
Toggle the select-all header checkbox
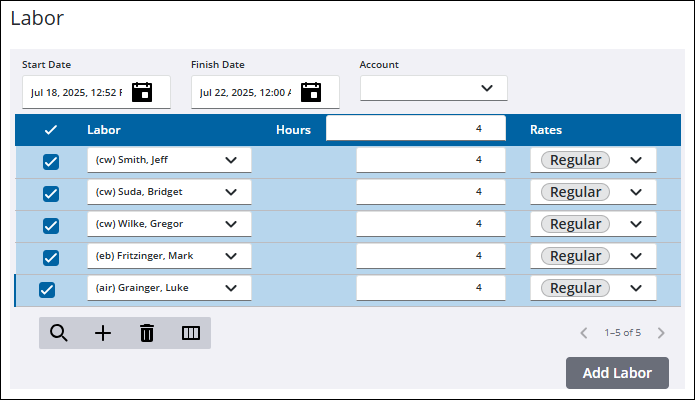click(x=51, y=130)
